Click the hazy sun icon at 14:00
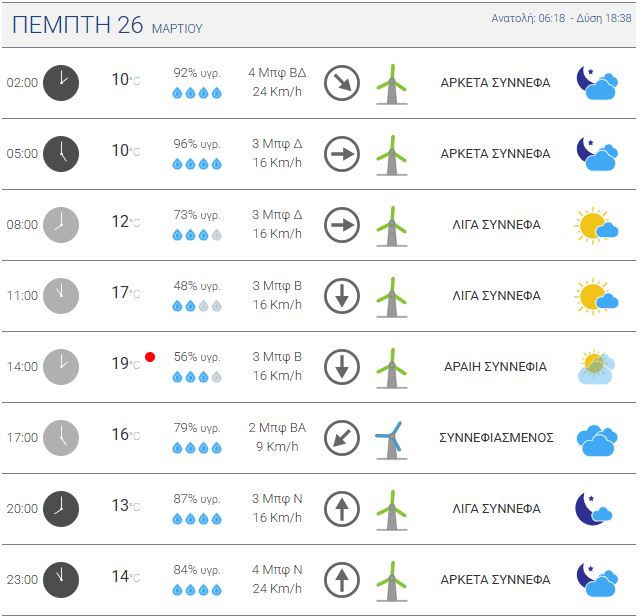Viewport: 641px width, 616px height. (596, 366)
